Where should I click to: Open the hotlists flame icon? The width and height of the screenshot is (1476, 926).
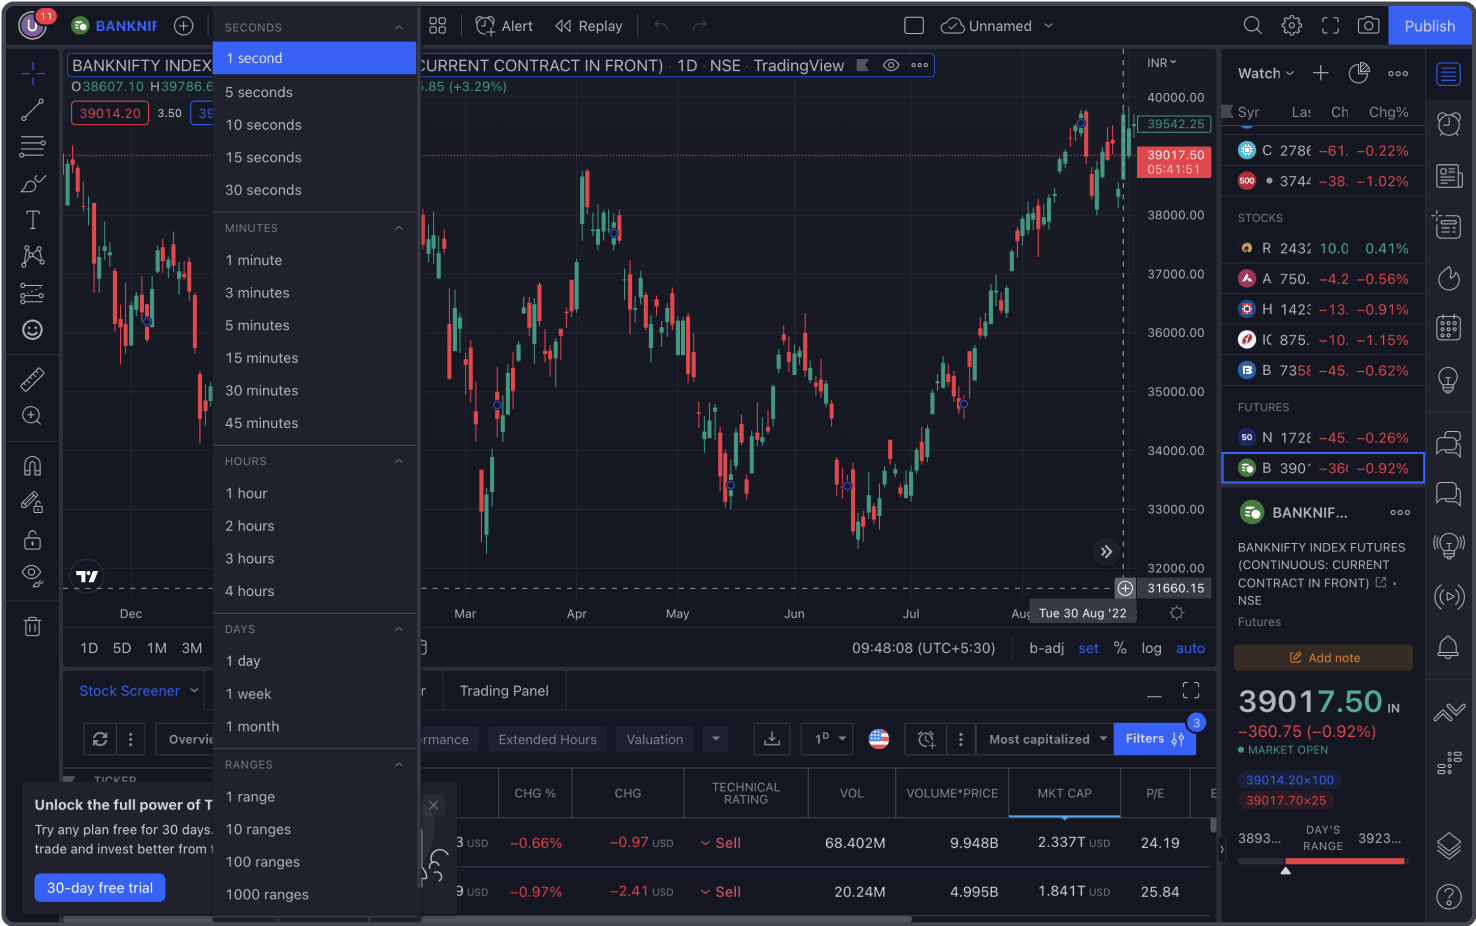[x=1449, y=278]
